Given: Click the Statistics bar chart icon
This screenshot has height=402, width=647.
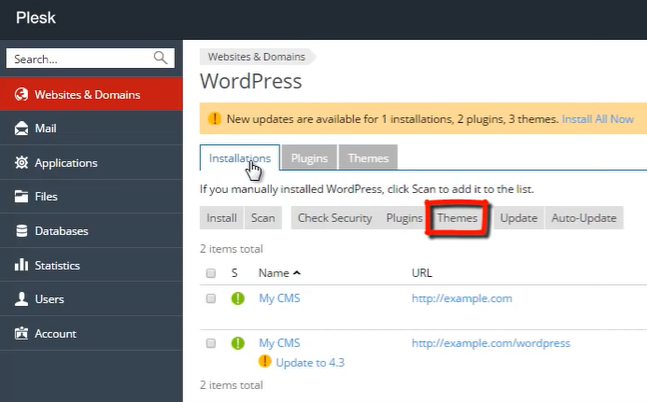Looking at the screenshot, I should coord(21,265).
